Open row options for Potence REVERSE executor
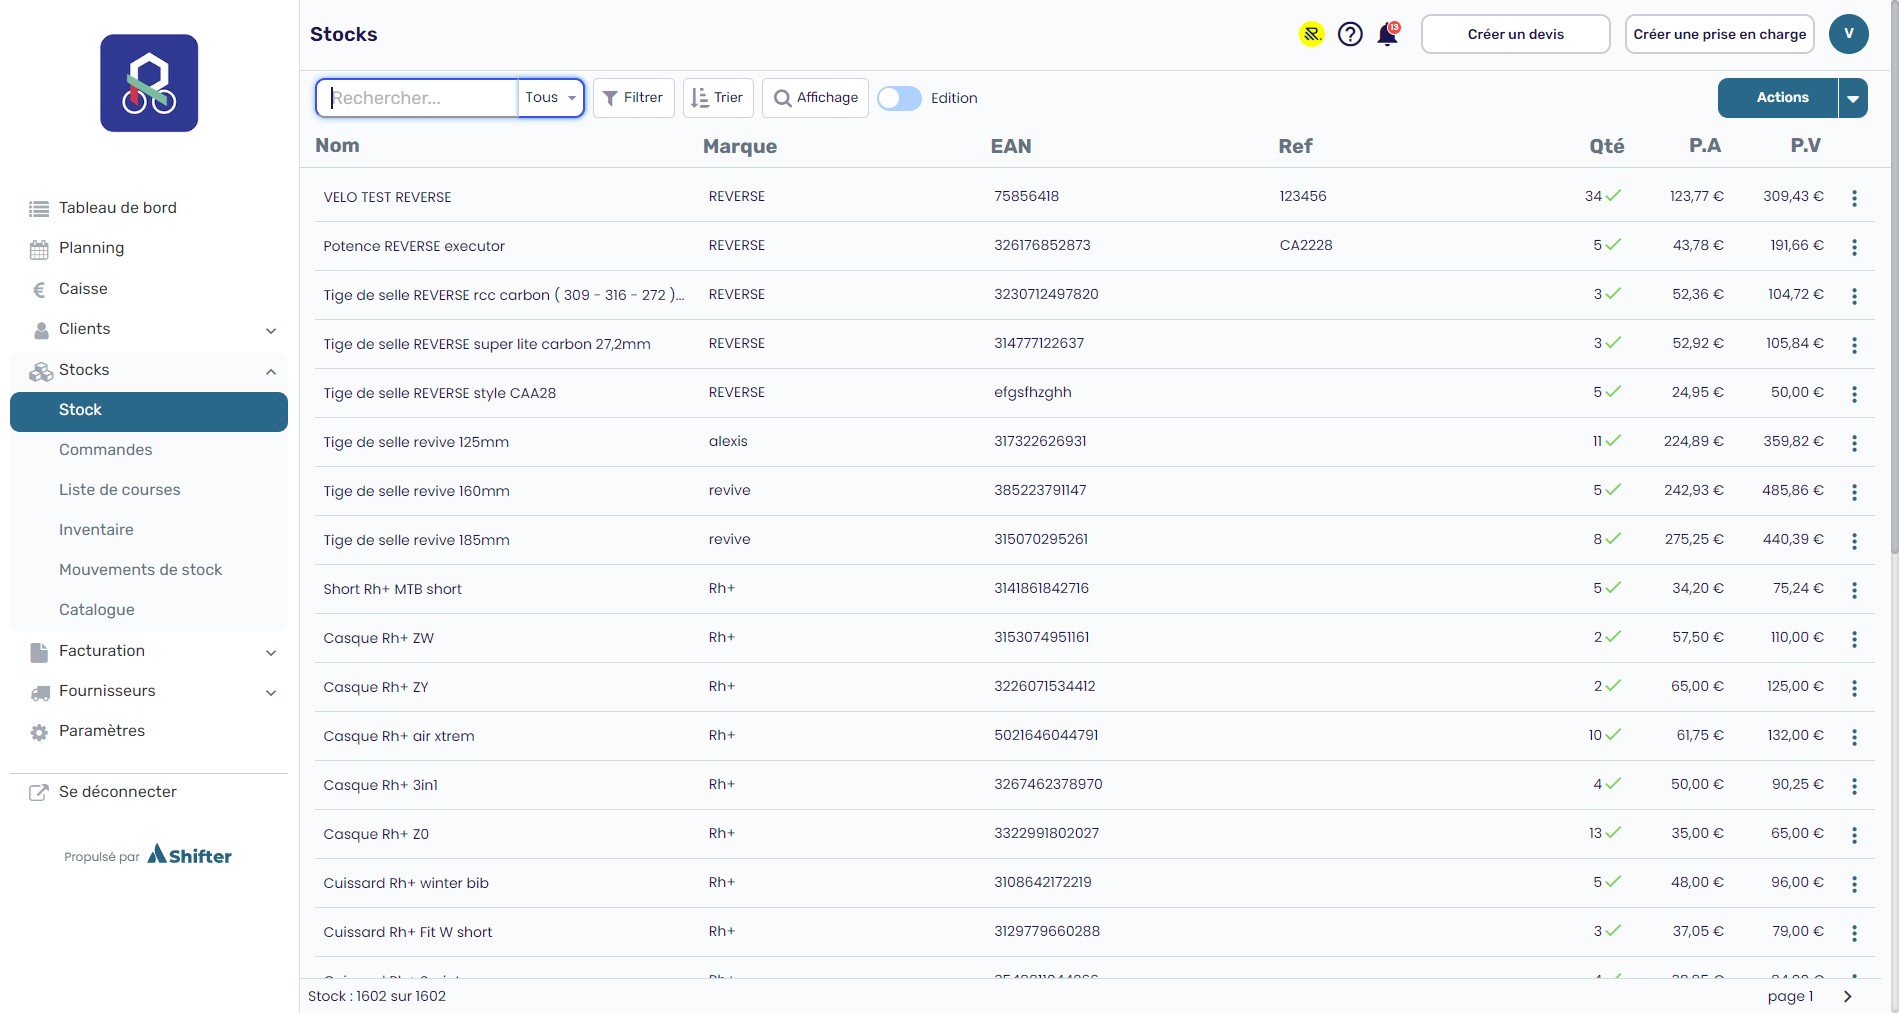This screenshot has height=1013, width=1899. click(x=1854, y=247)
